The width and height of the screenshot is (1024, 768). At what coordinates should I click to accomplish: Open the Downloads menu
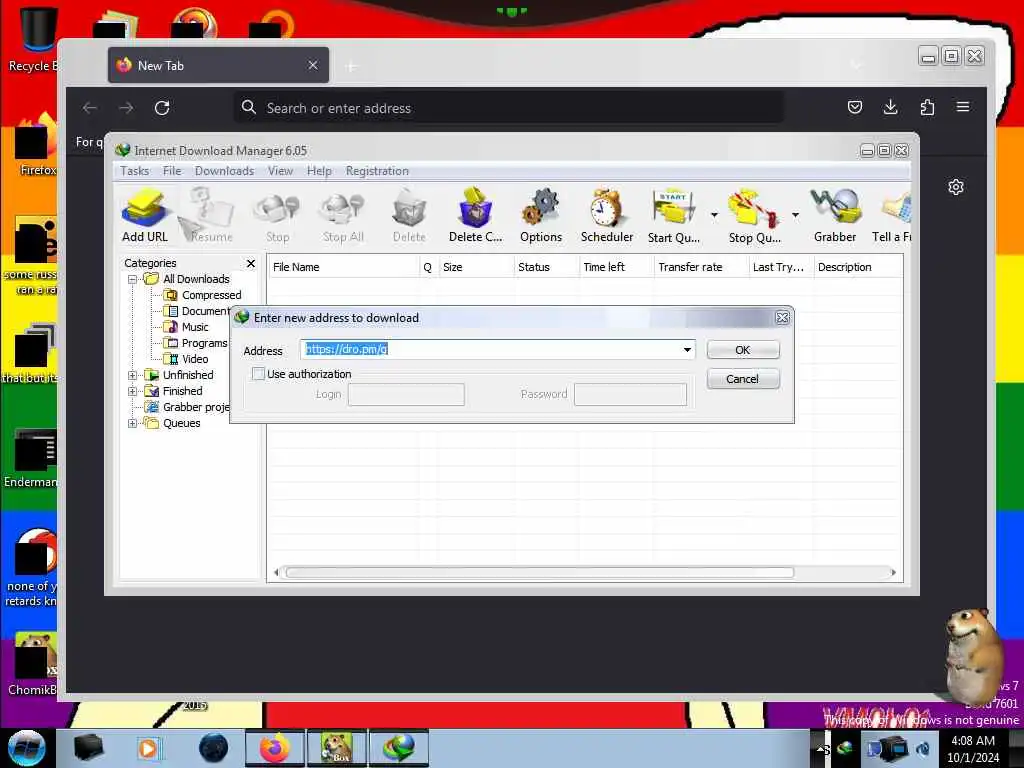[224, 171]
